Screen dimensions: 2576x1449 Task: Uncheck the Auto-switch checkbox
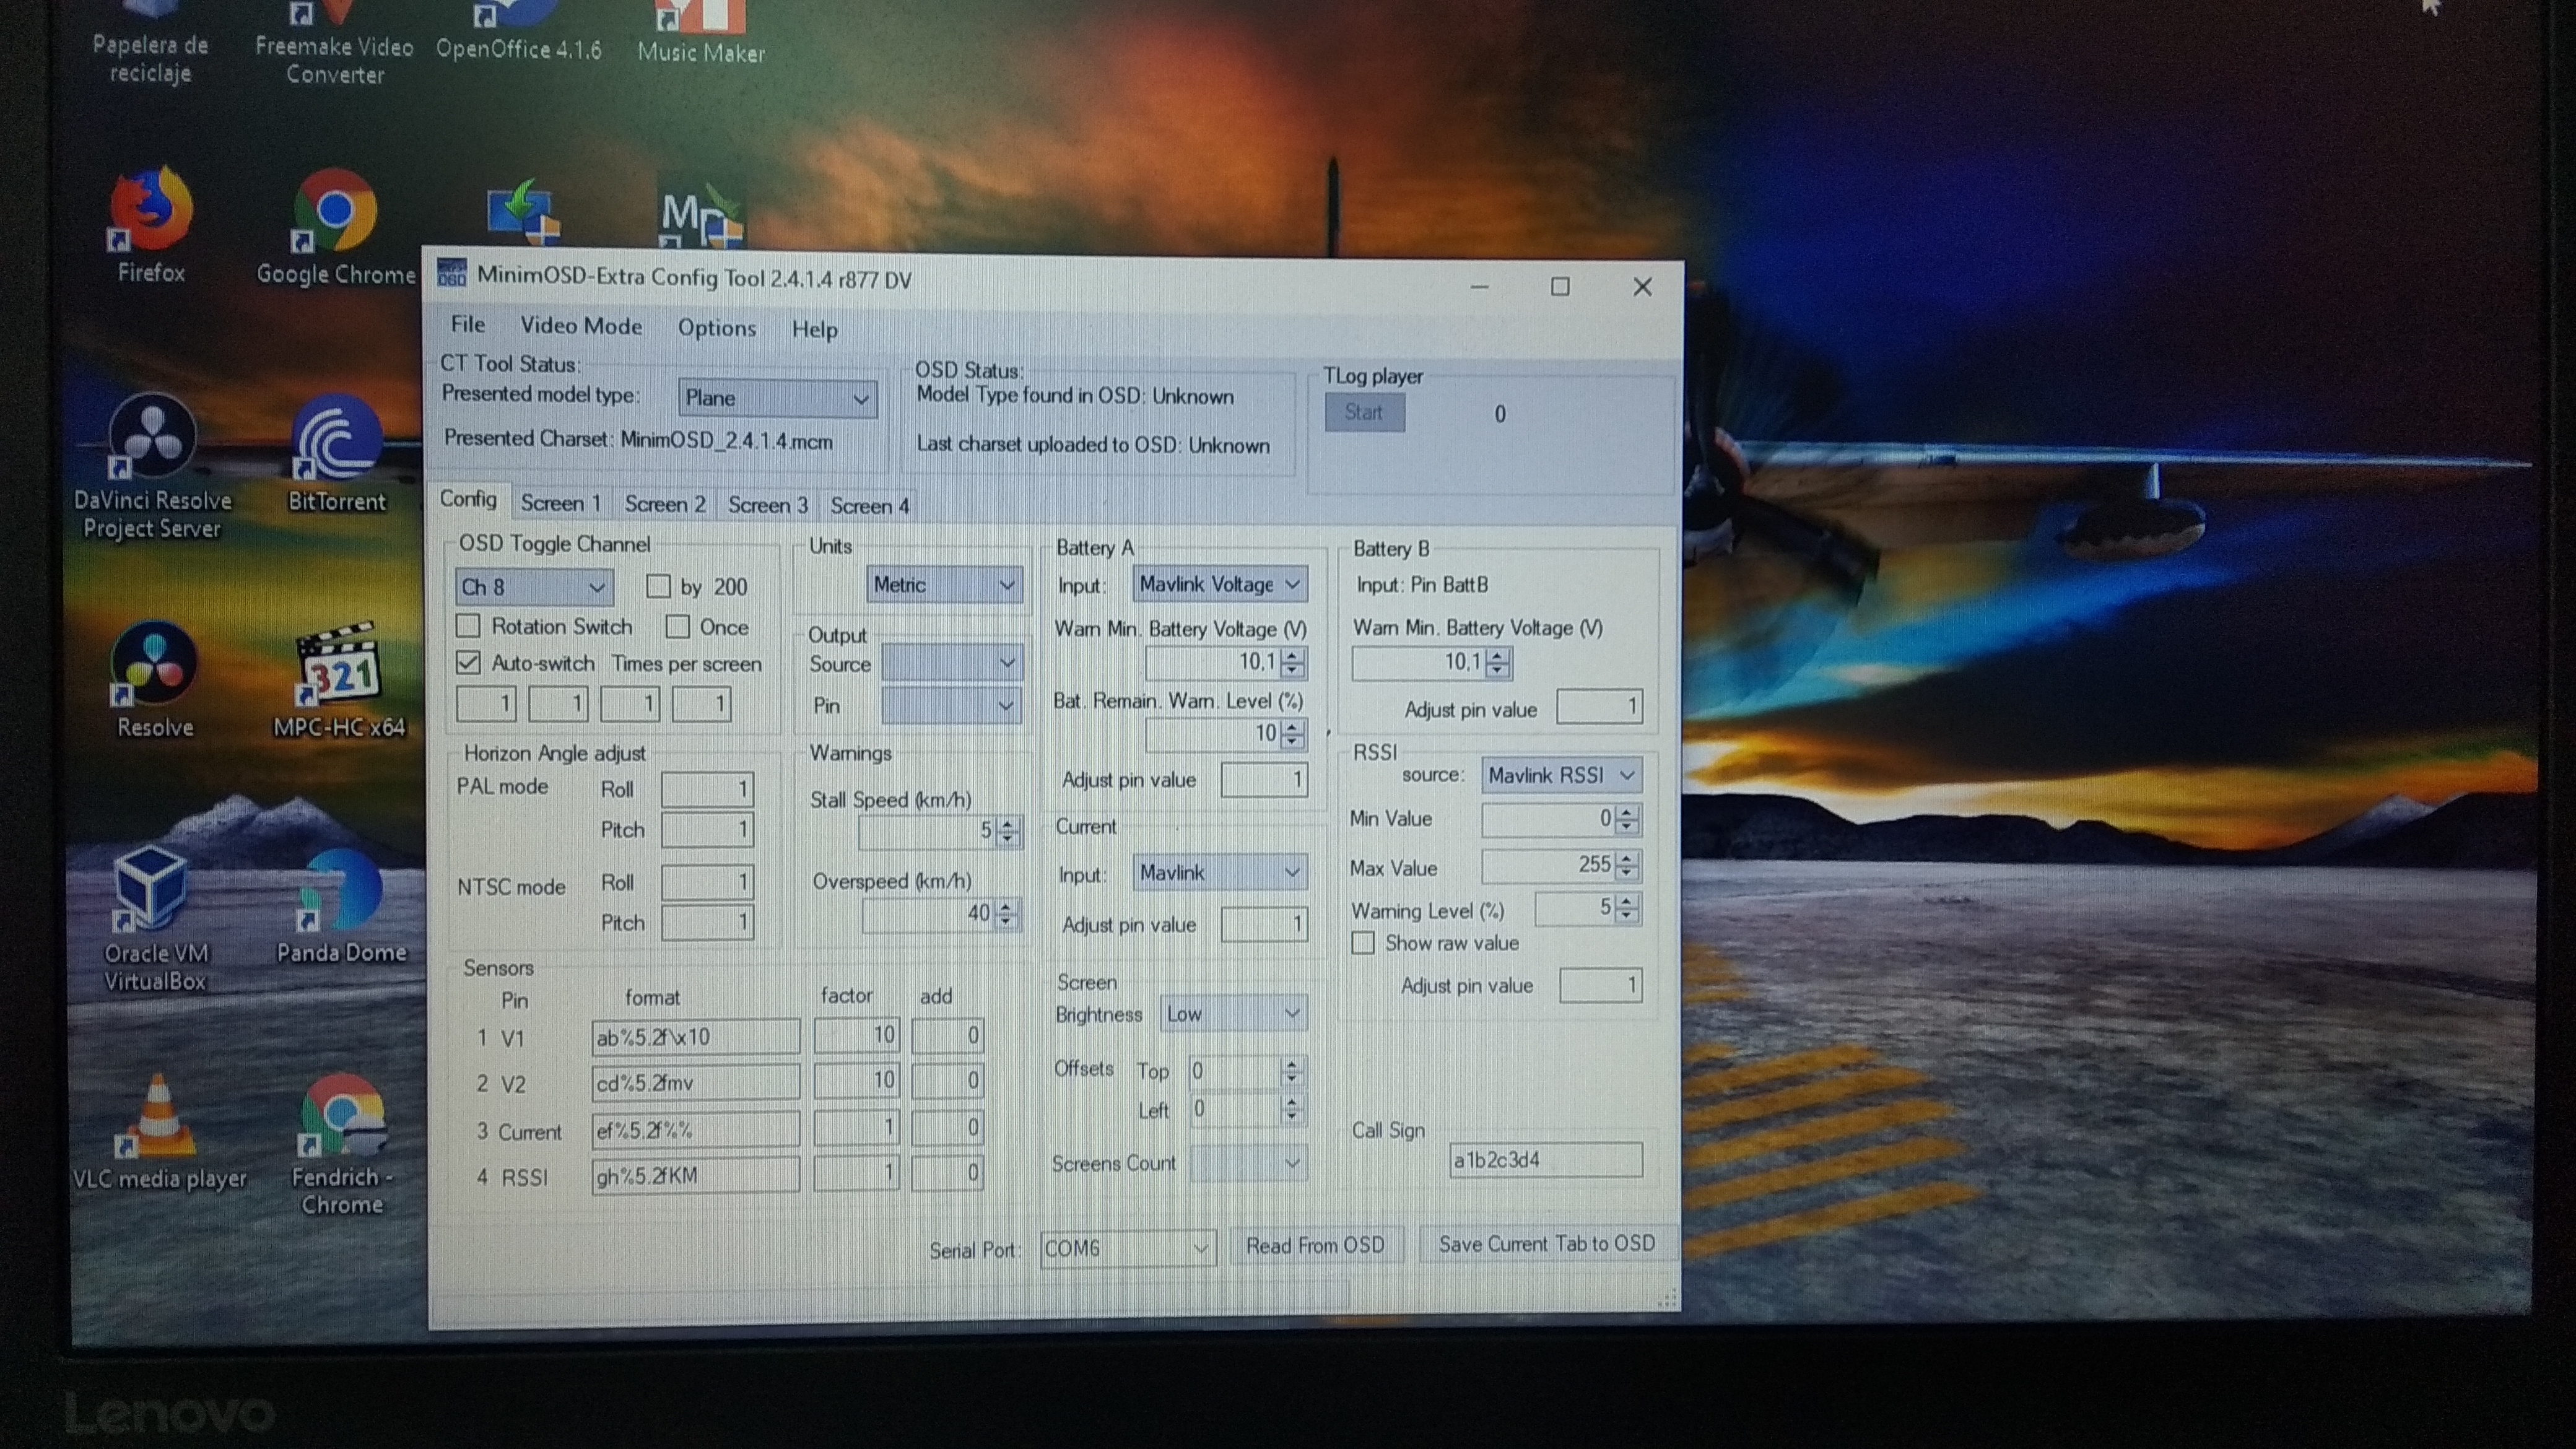[468, 663]
